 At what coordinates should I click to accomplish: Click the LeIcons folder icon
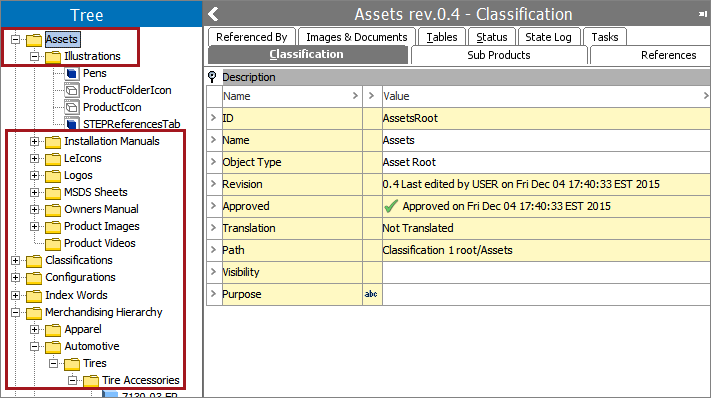coord(53,159)
